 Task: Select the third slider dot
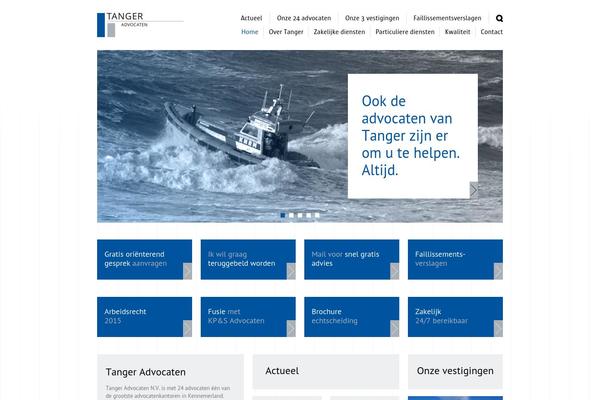pos(300,215)
